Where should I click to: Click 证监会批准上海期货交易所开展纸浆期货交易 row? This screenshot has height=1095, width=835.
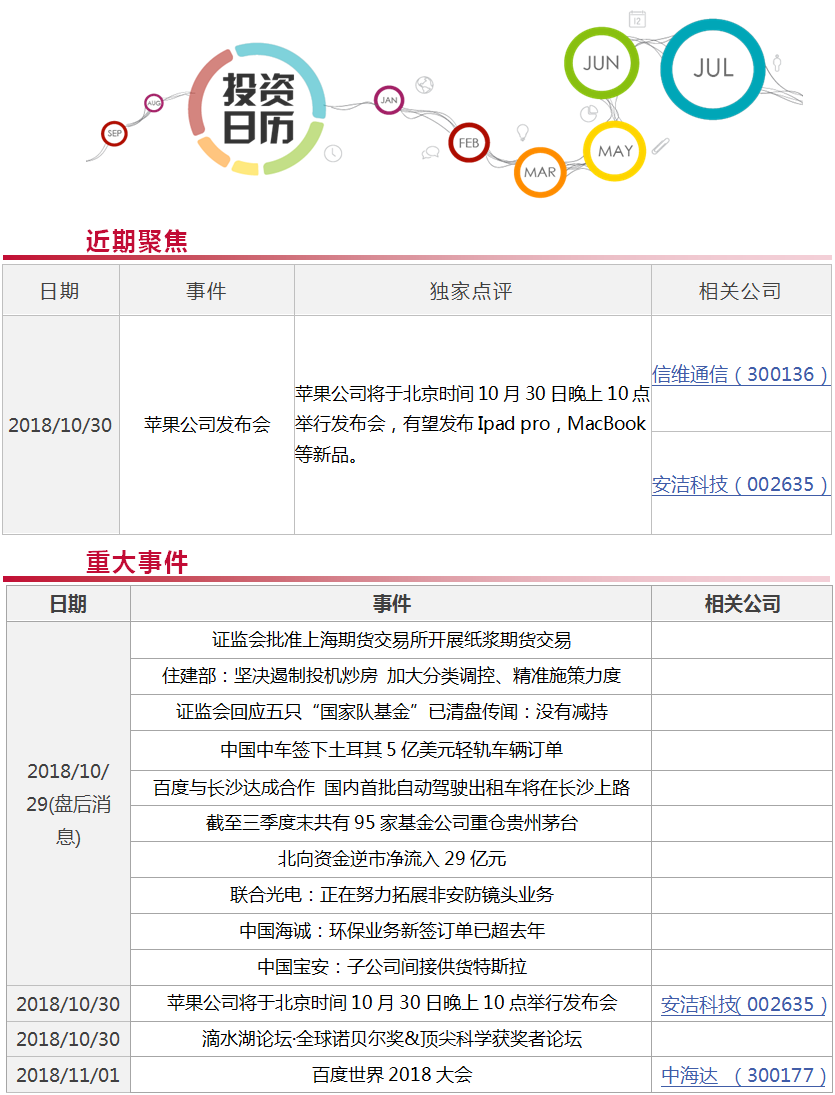click(x=391, y=640)
